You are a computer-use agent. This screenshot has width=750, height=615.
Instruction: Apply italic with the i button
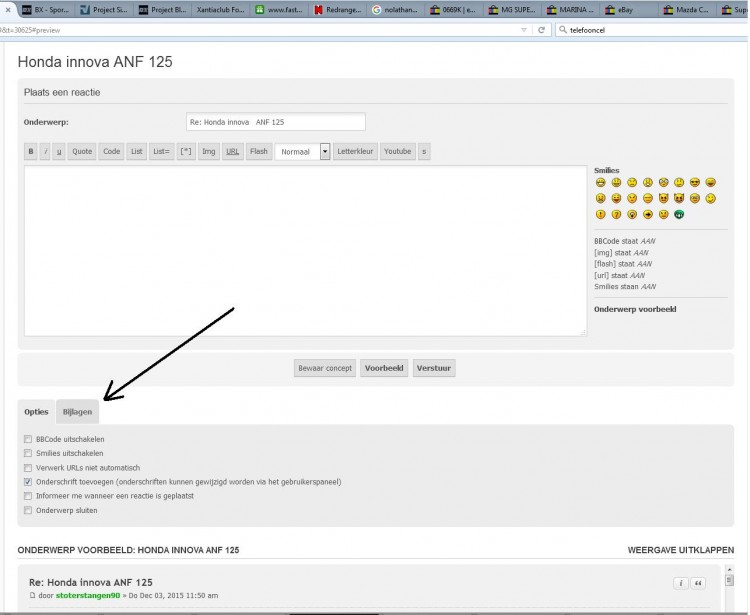point(45,152)
